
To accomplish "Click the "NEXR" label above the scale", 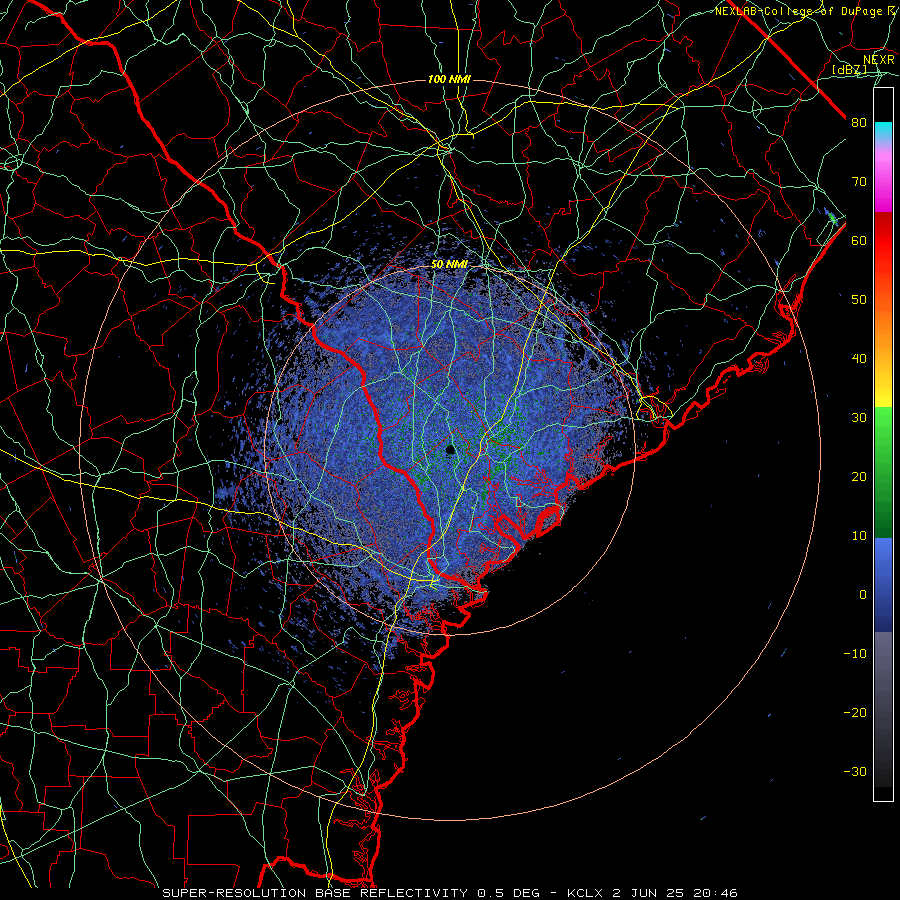I will tap(879, 60).
